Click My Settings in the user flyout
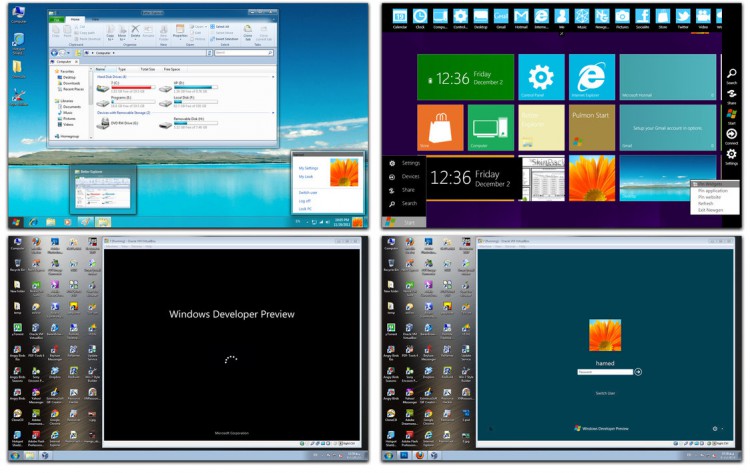 coord(309,168)
